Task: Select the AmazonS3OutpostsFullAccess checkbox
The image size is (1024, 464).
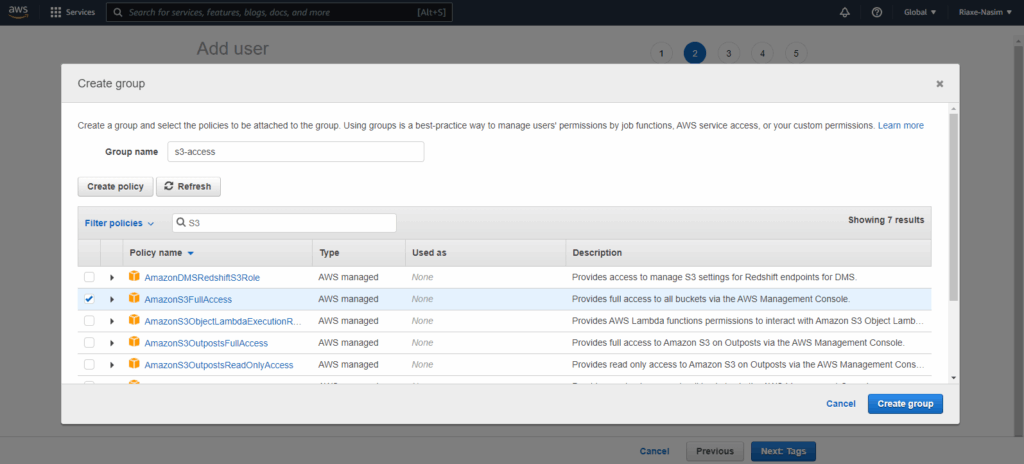Action: [x=89, y=343]
